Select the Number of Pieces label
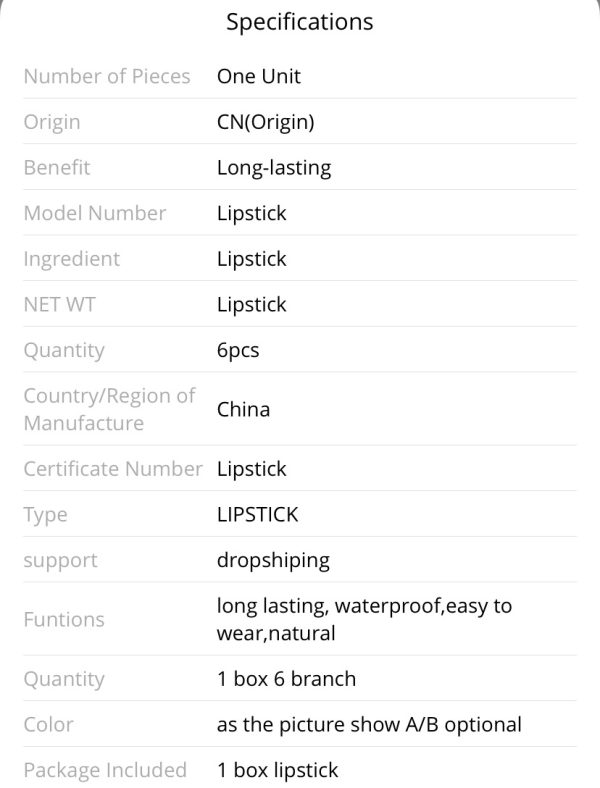Image resolution: width=600 pixels, height=788 pixels. click(x=107, y=76)
